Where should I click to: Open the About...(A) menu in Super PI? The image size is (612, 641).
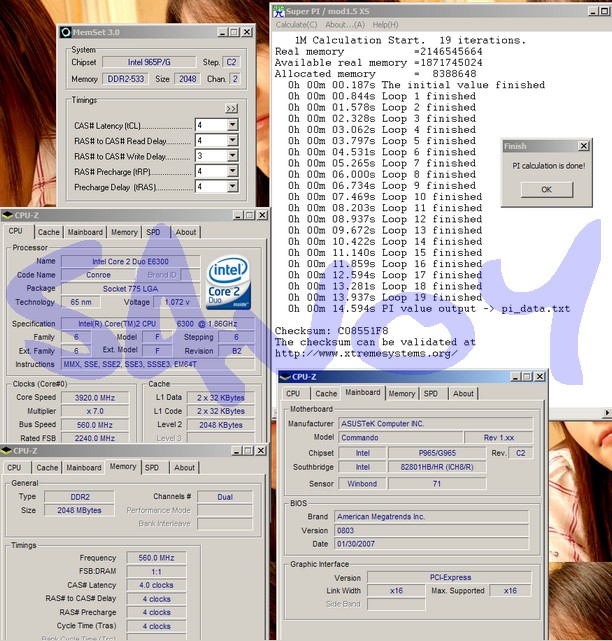point(345,25)
